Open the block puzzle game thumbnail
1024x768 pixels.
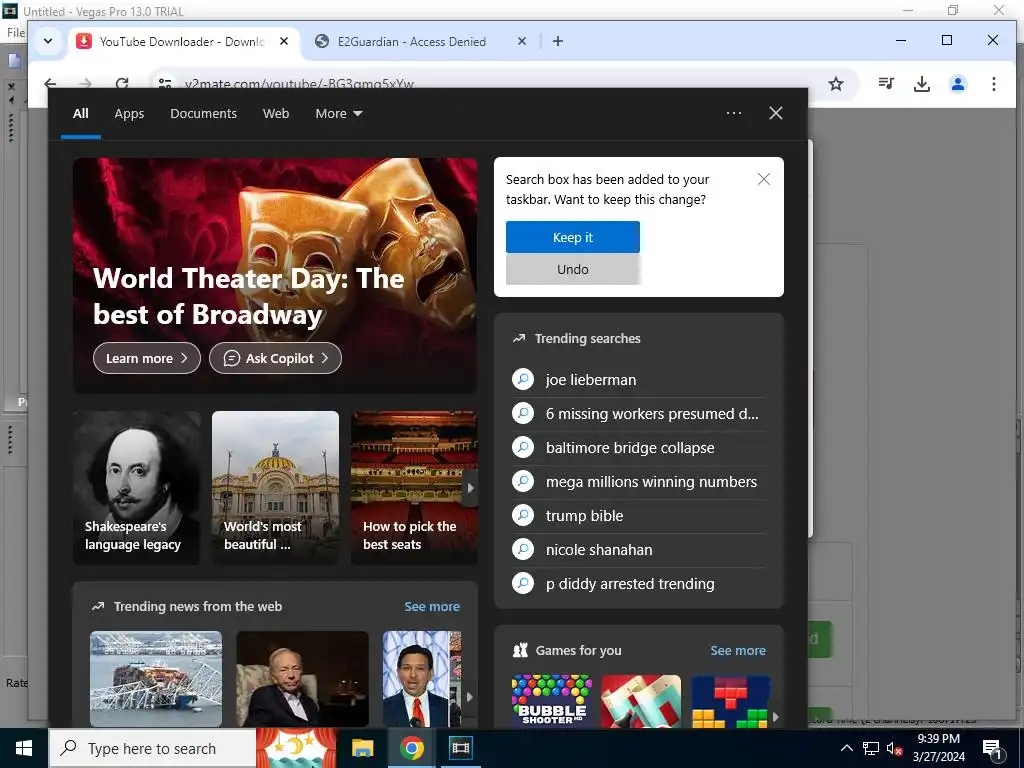tap(731, 701)
